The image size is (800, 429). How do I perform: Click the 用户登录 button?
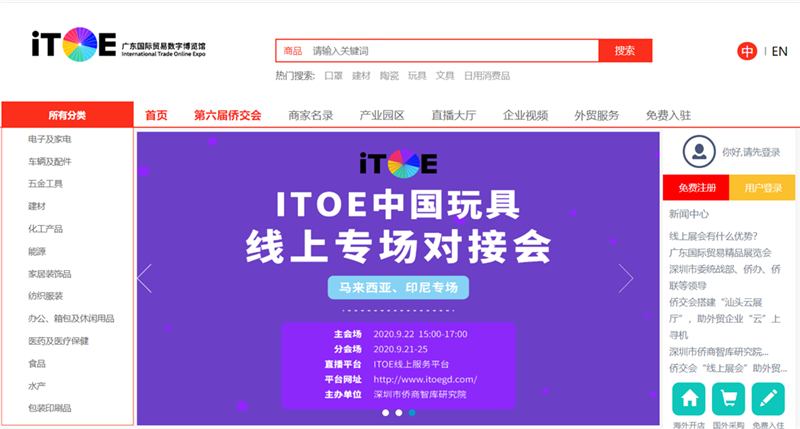[x=762, y=188]
